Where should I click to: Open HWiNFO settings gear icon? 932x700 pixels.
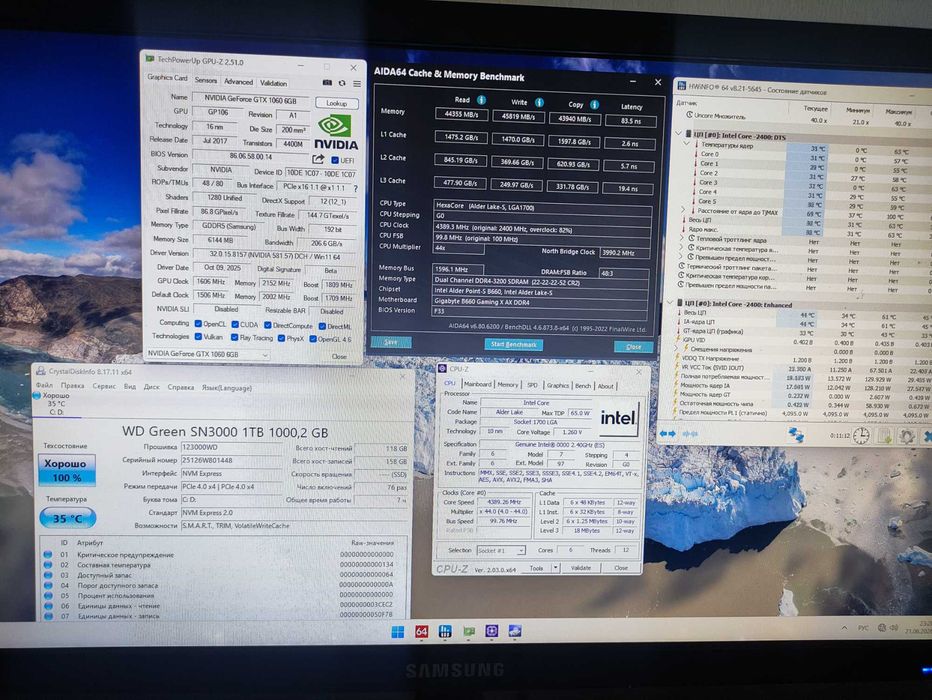(906, 437)
